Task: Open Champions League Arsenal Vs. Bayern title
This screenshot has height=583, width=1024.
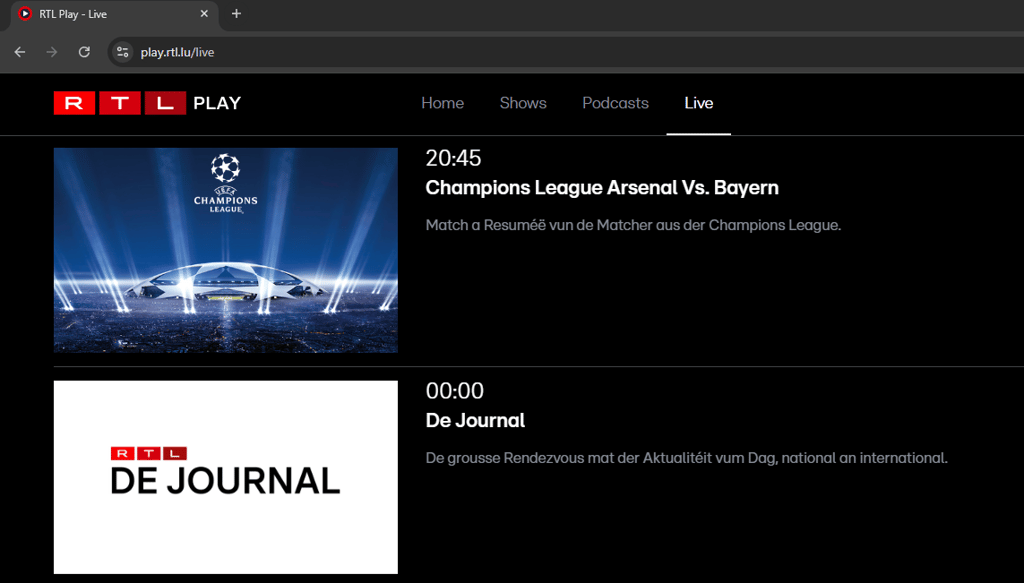Action: pos(602,187)
